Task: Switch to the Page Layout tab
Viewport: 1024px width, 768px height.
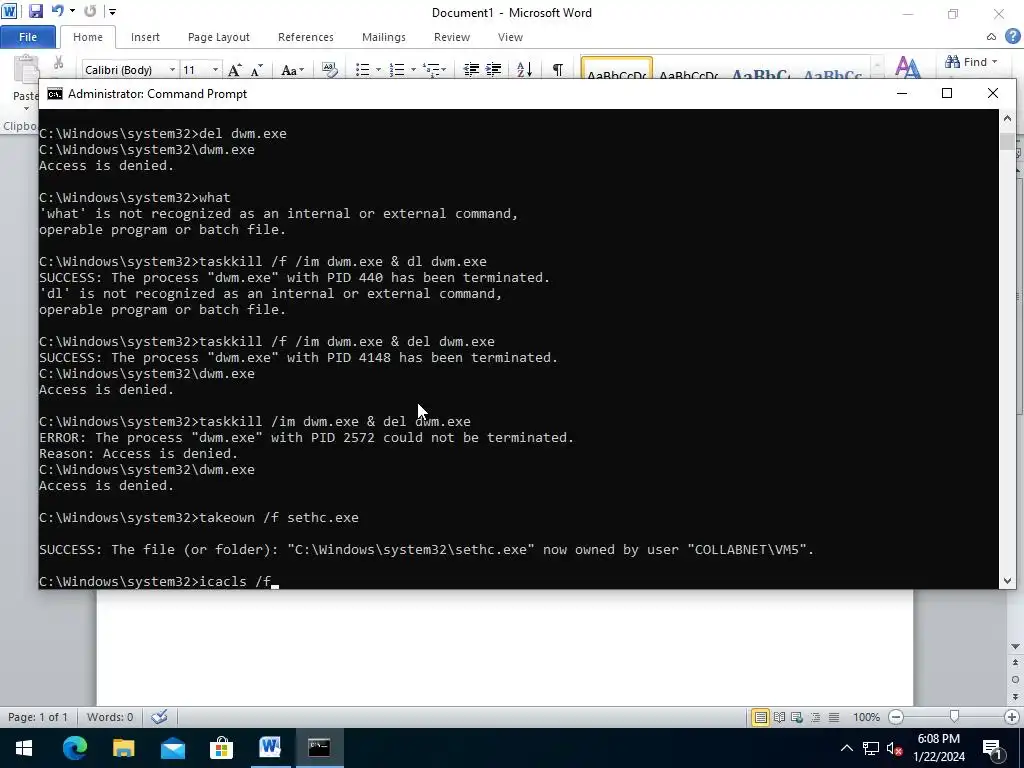Action: tap(219, 37)
